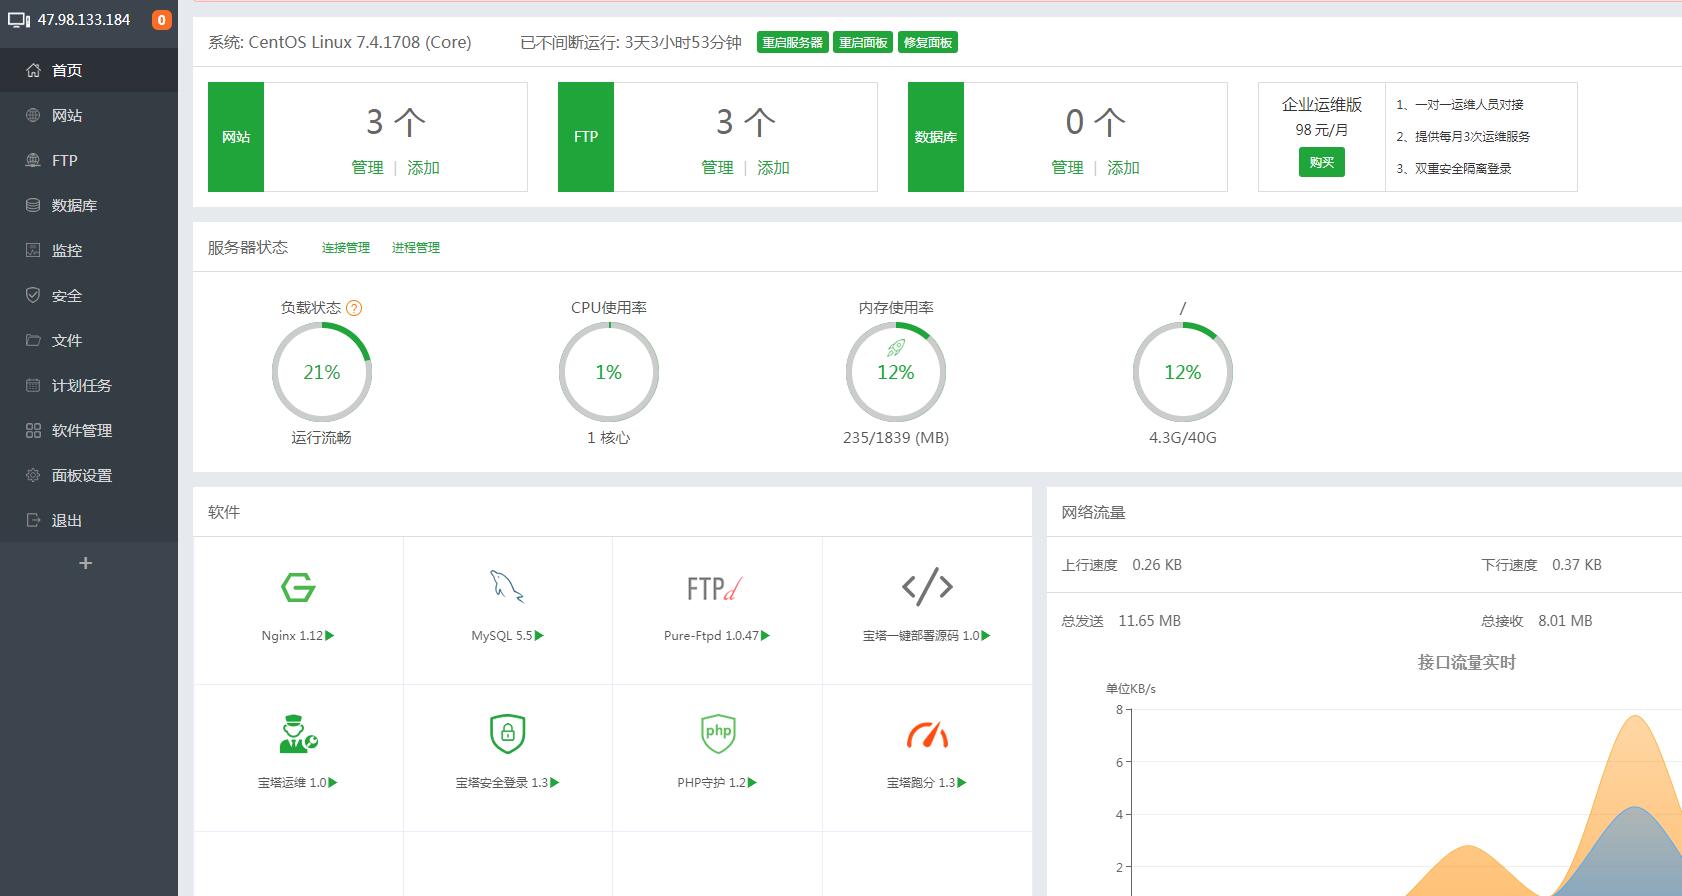Click the 计划任务 calendar icon in sidebar
Screen dimensions: 1682x896
[33, 385]
